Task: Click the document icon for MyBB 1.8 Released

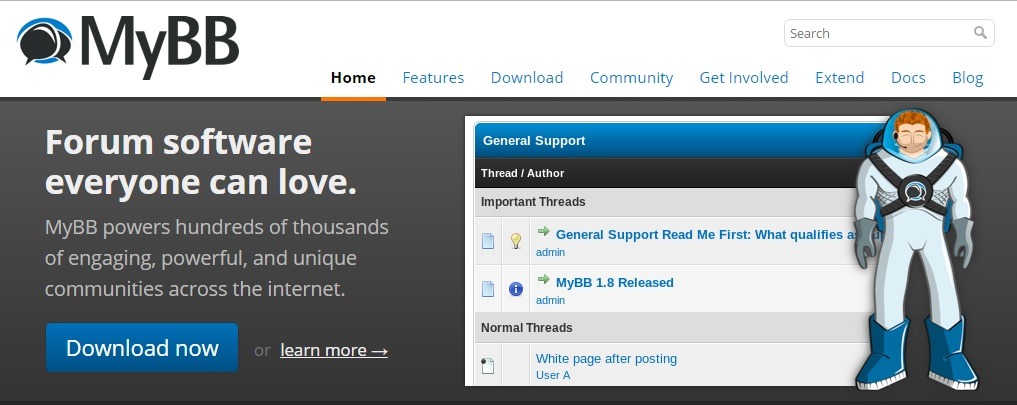Action: [488, 289]
